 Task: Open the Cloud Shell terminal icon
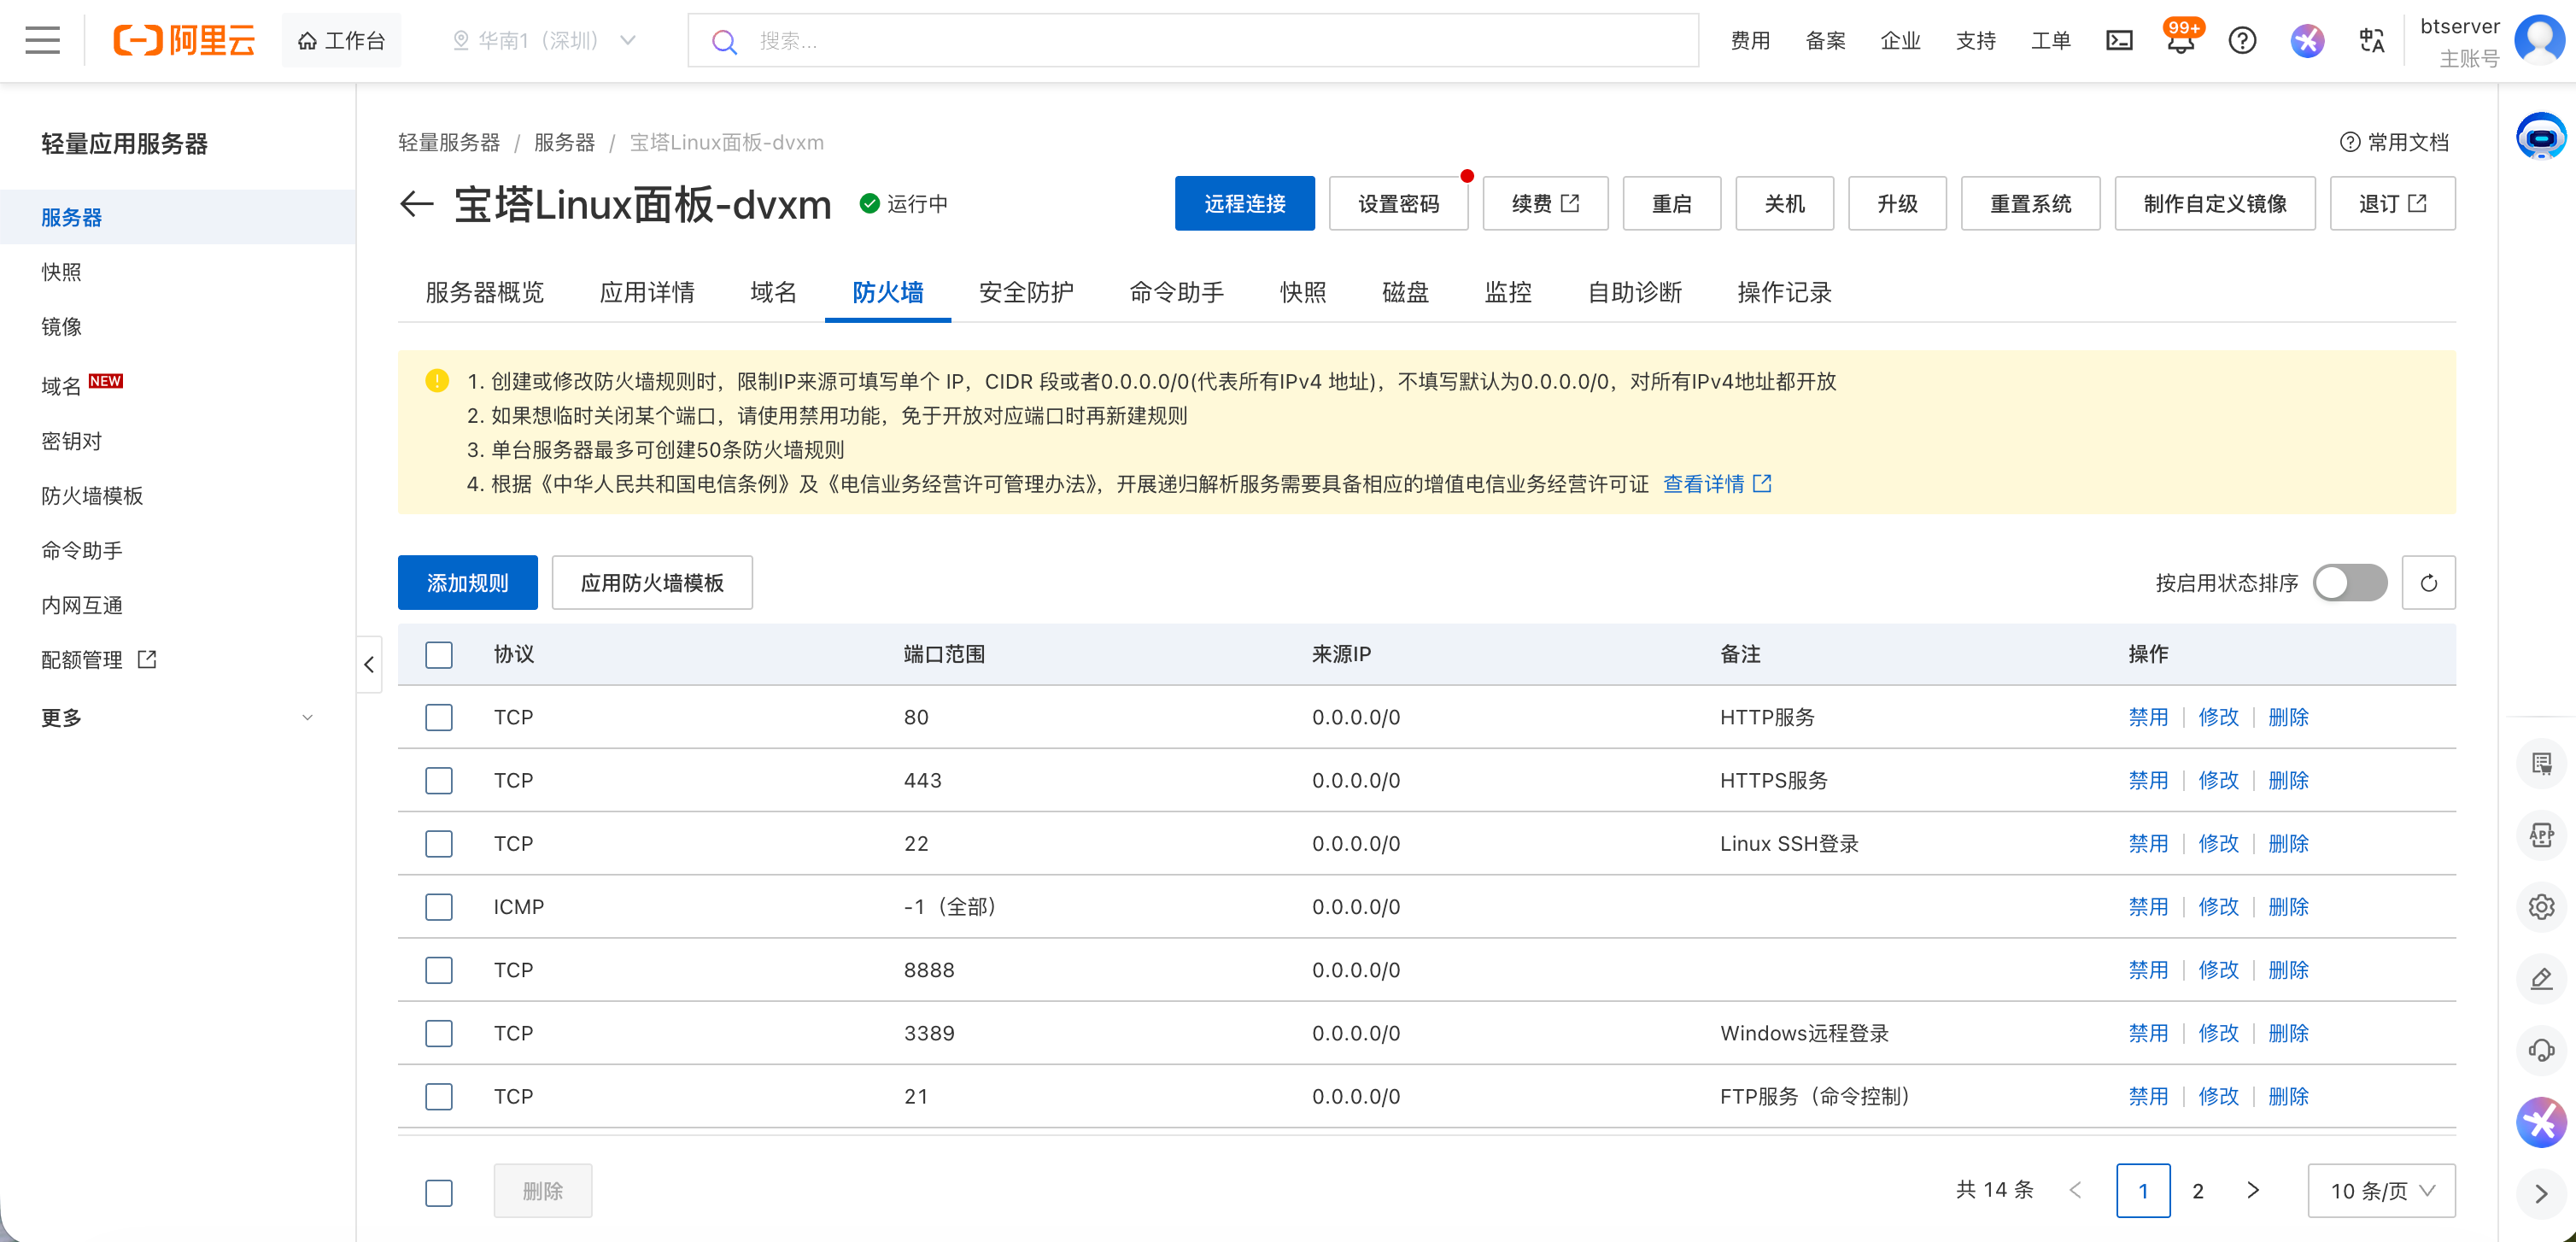pos(2121,40)
